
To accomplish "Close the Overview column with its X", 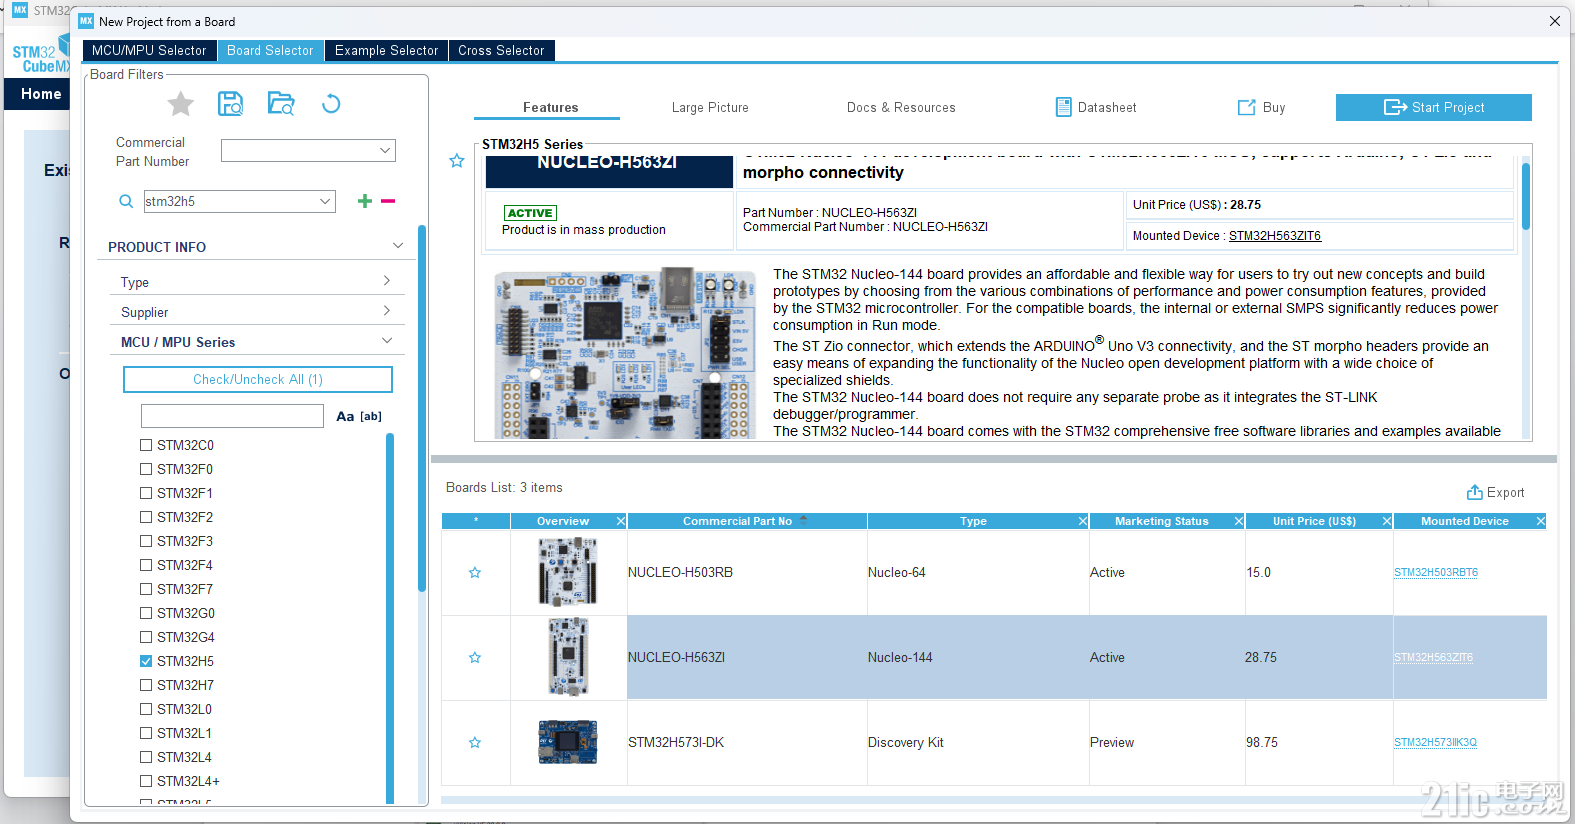I will coord(621,521).
